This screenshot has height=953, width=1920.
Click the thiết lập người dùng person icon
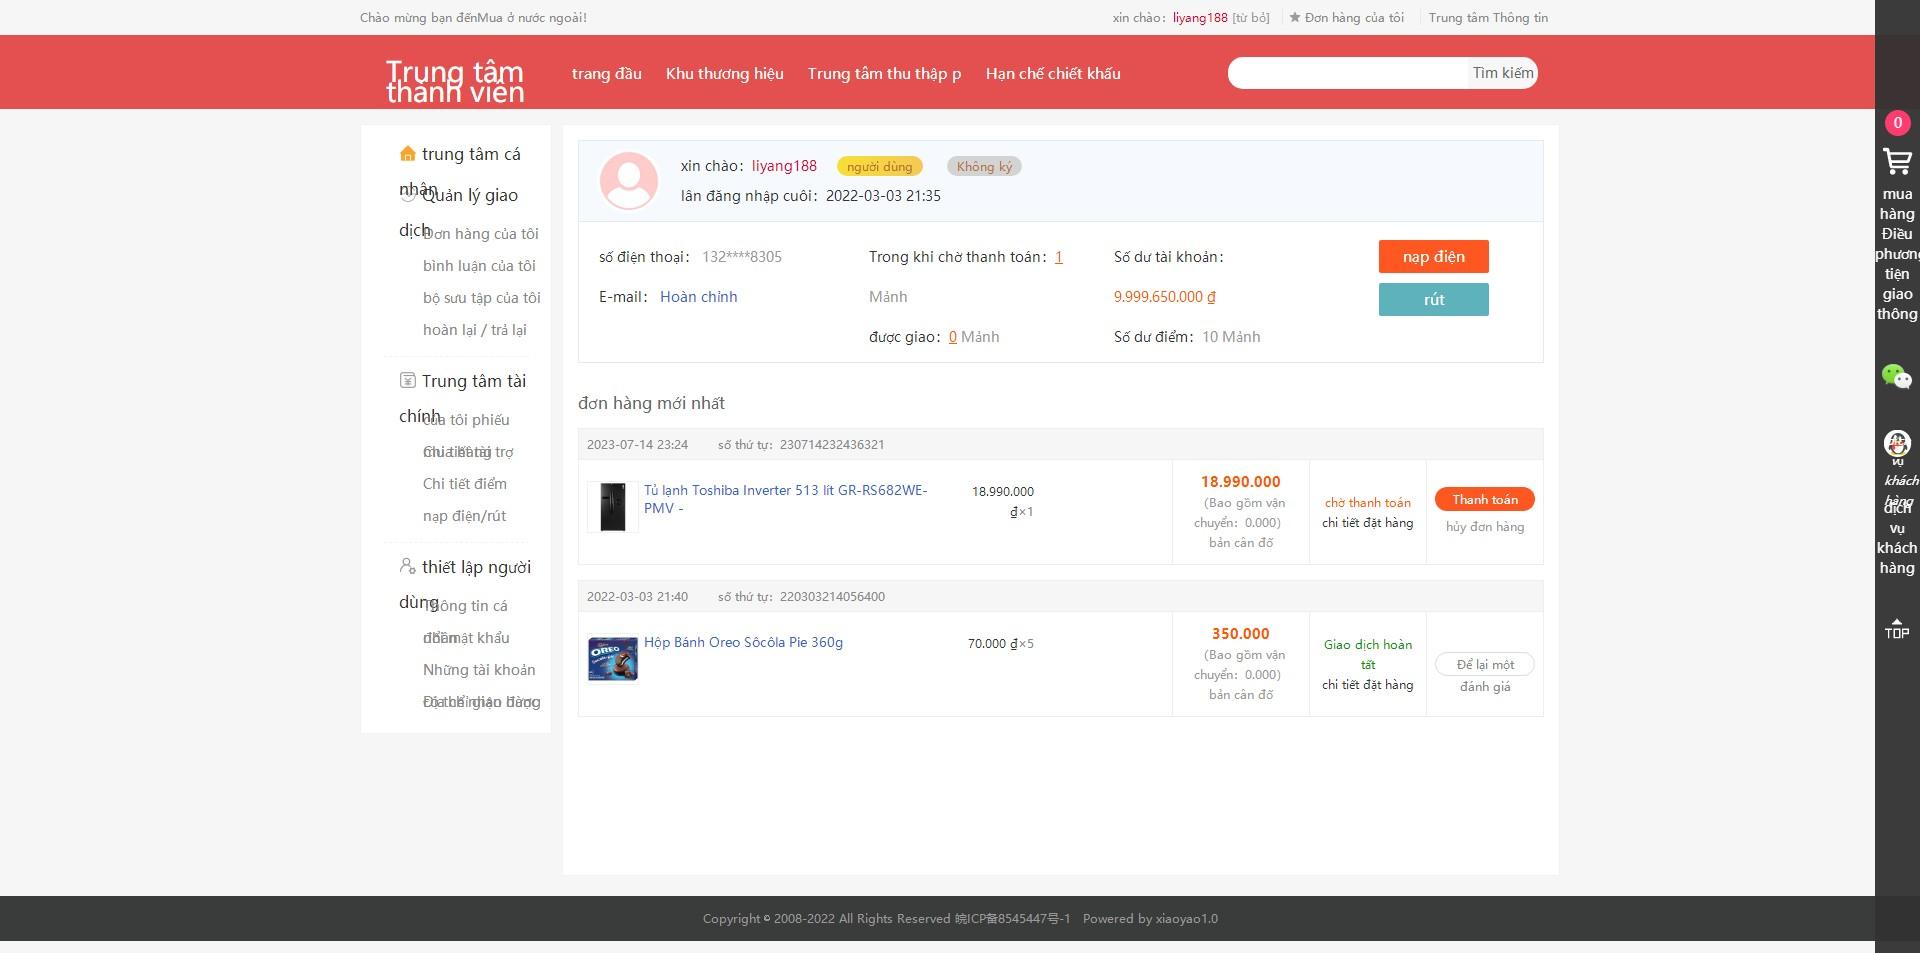(x=407, y=567)
